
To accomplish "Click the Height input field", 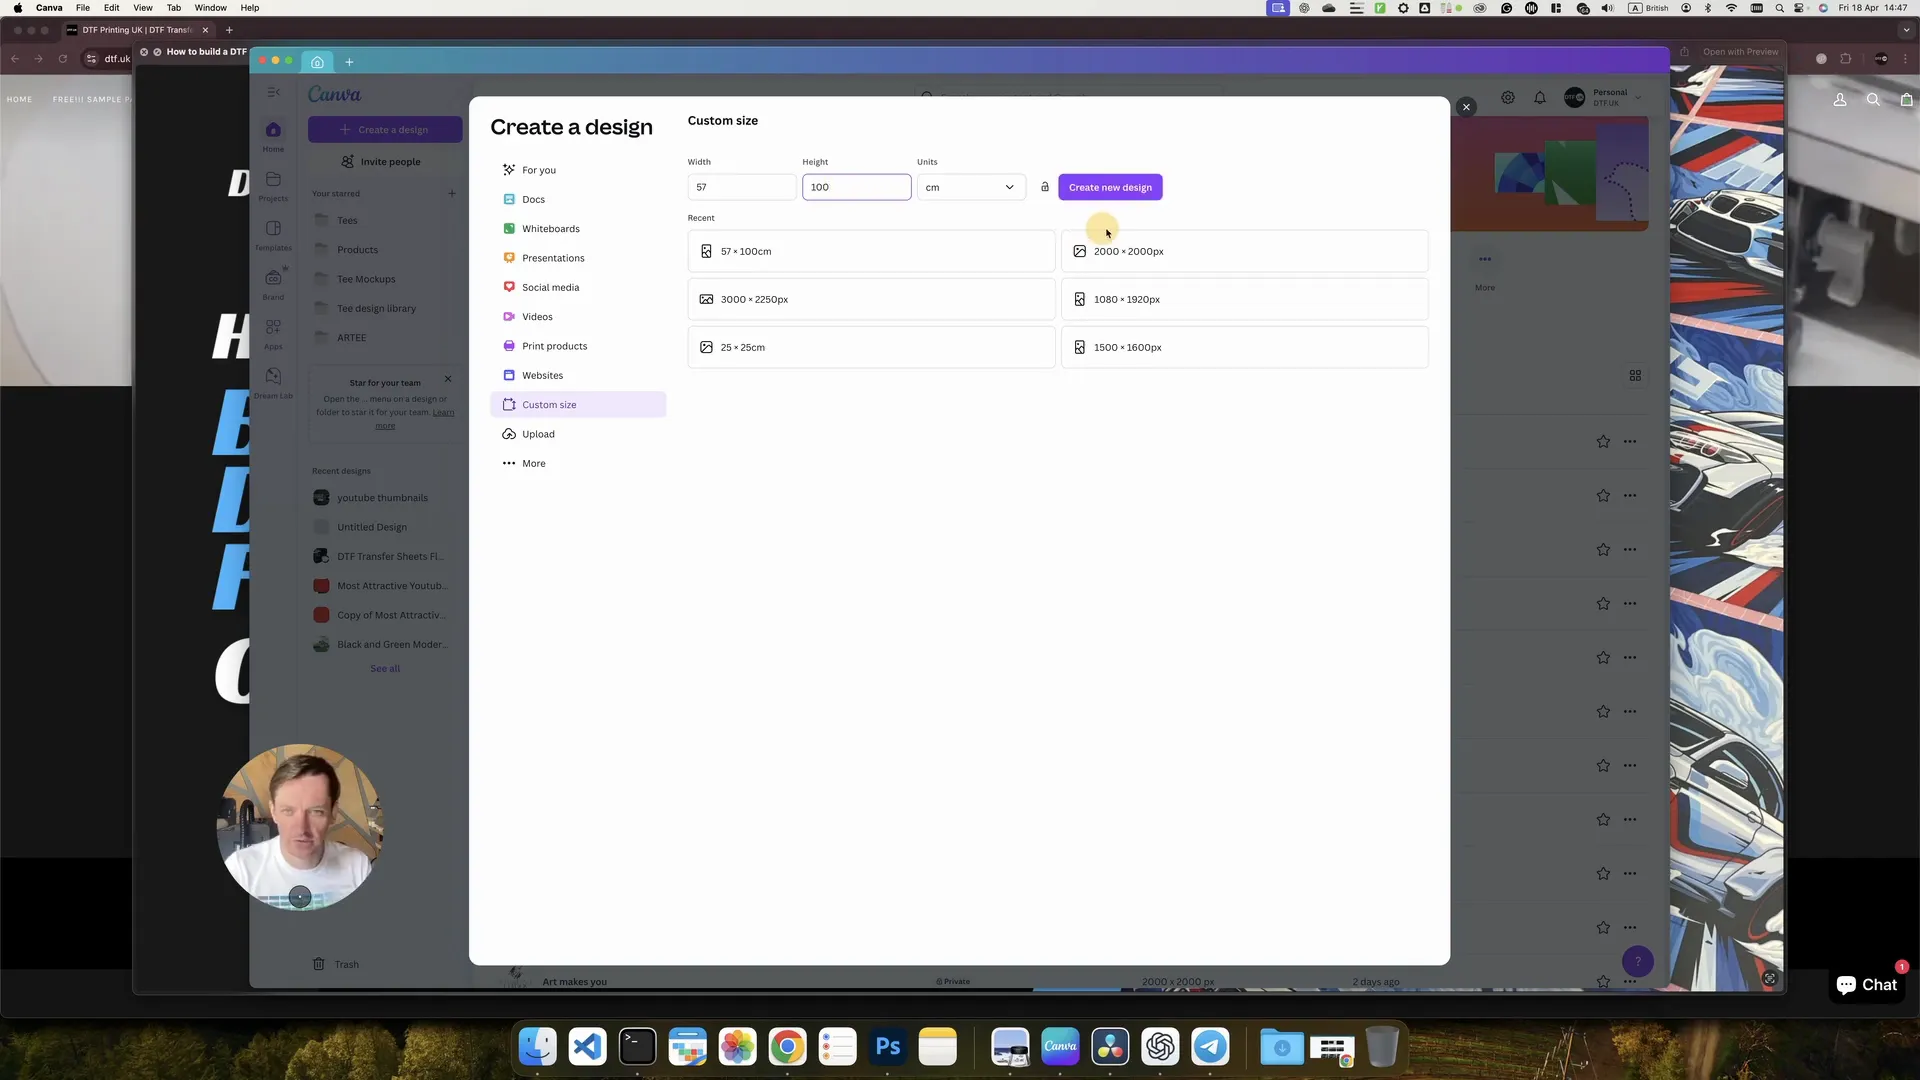I will 856,187.
